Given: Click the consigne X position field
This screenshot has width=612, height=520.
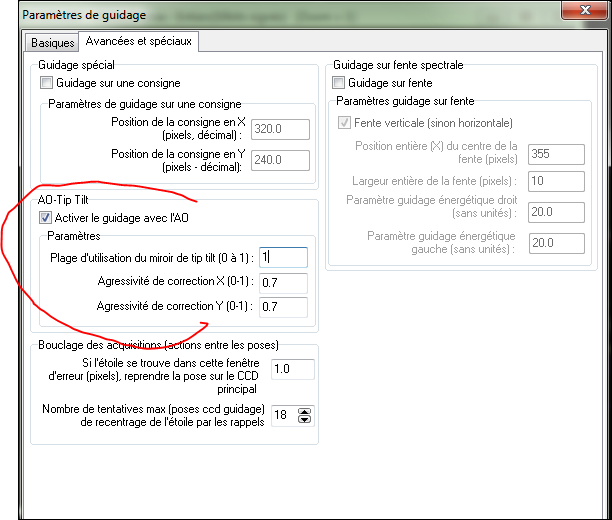Looking at the screenshot, I should pyautogui.click(x=281, y=129).
